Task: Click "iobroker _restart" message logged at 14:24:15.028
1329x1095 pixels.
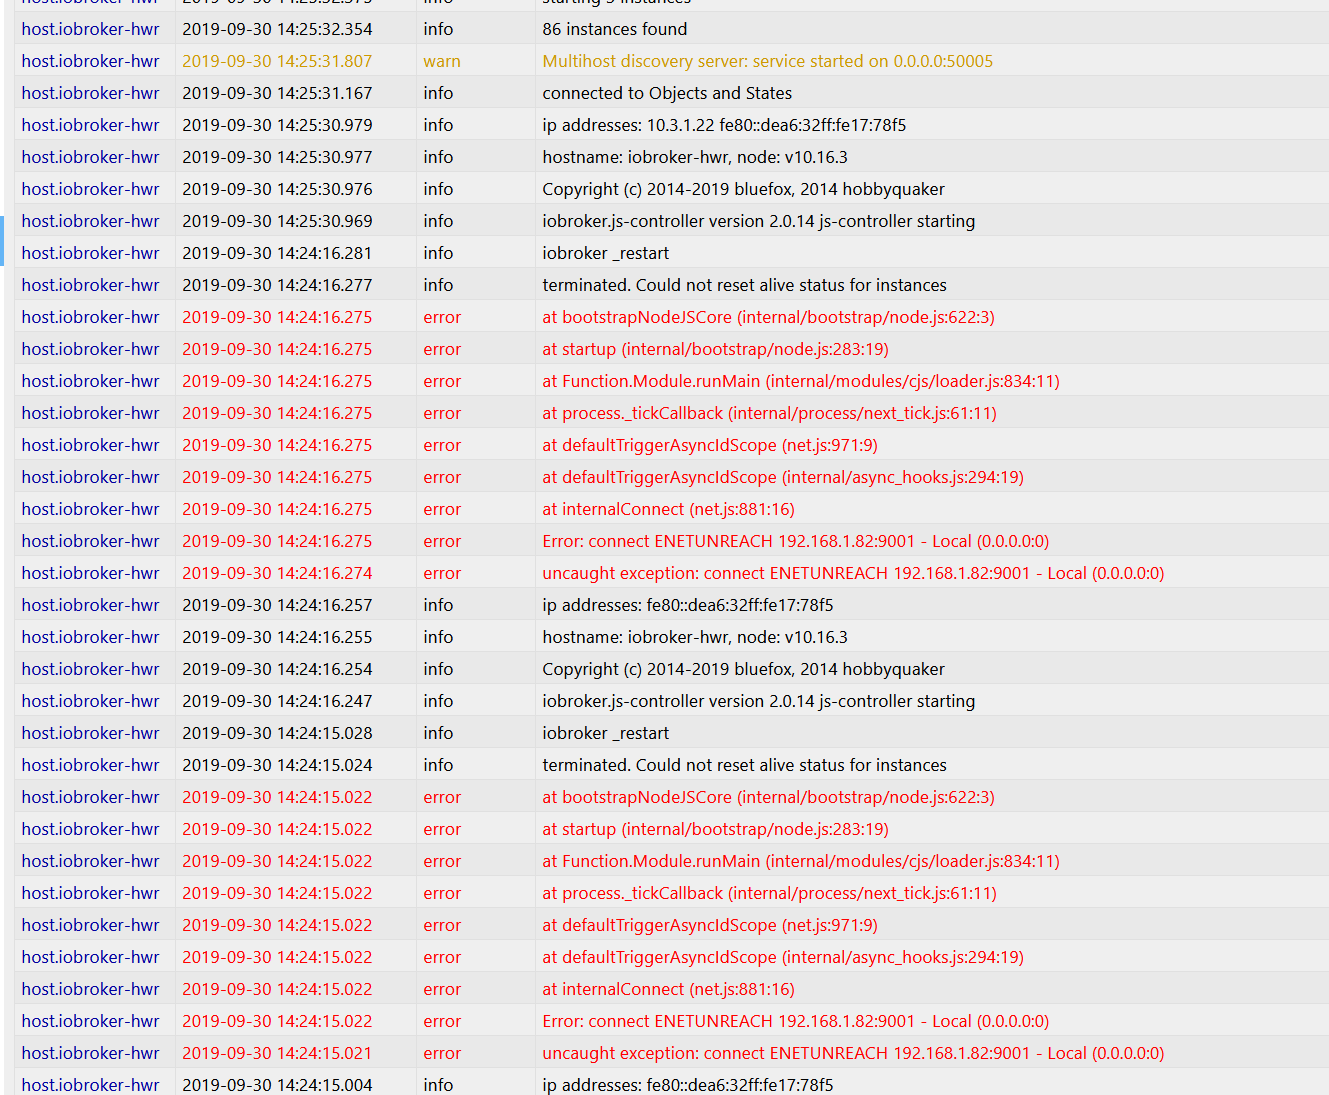Action: click(605, 733)
